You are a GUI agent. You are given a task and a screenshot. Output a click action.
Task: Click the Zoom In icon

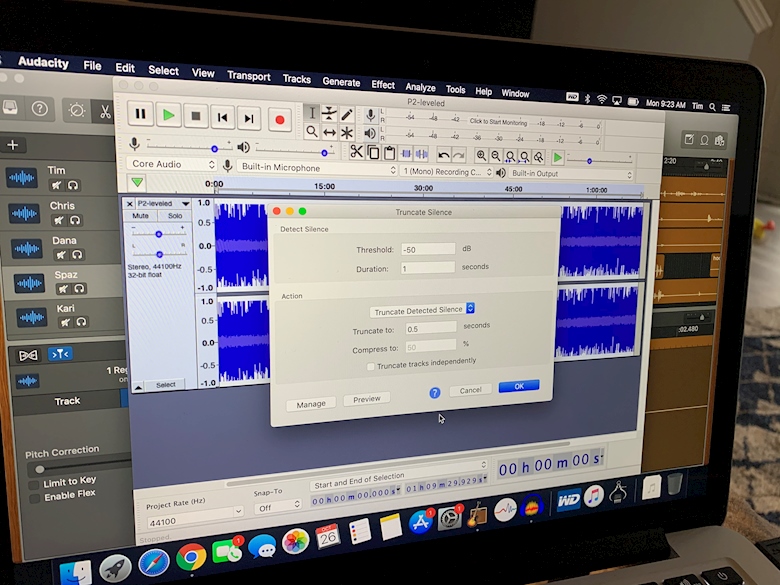pyautogui.click(x=481, y=156)
